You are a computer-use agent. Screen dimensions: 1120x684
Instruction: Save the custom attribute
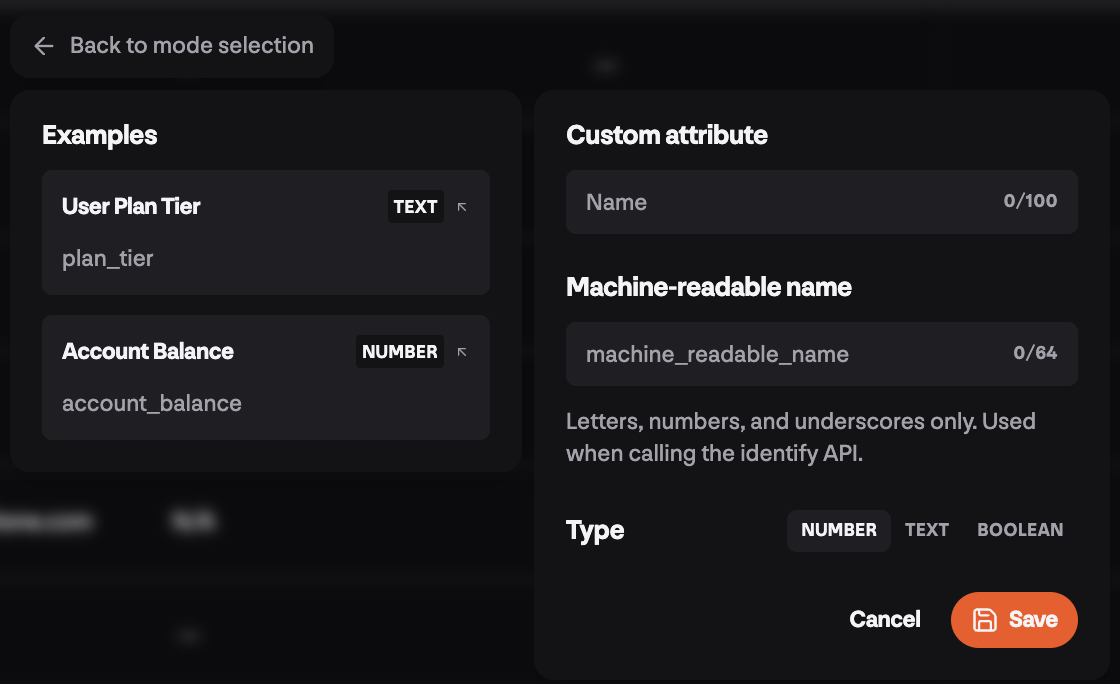pyautogui.click(x=1014, y=620)
